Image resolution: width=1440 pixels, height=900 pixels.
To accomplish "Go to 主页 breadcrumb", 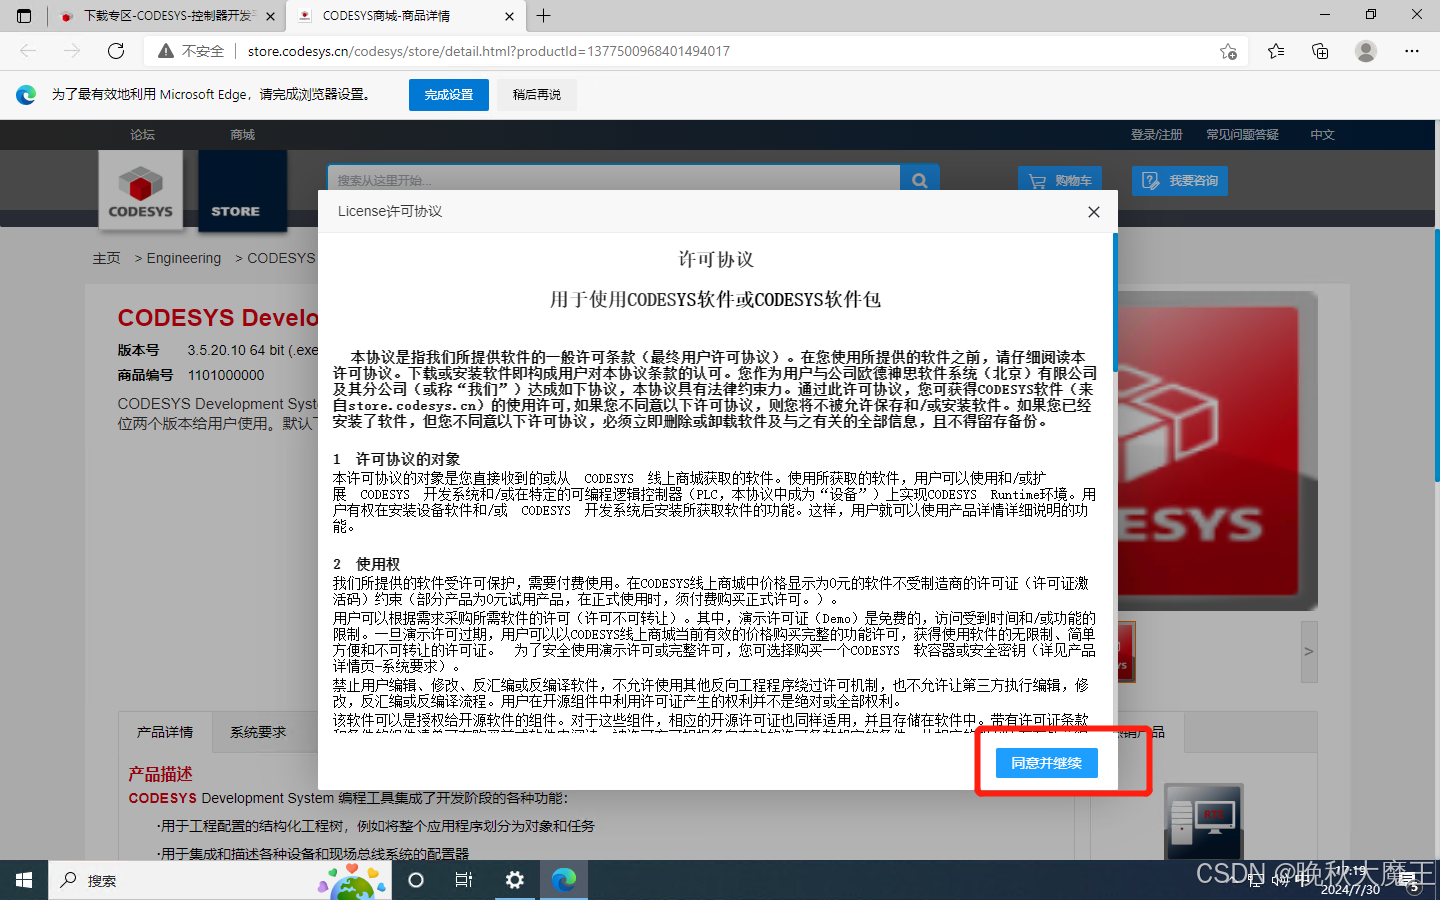I will coord(107,258).
